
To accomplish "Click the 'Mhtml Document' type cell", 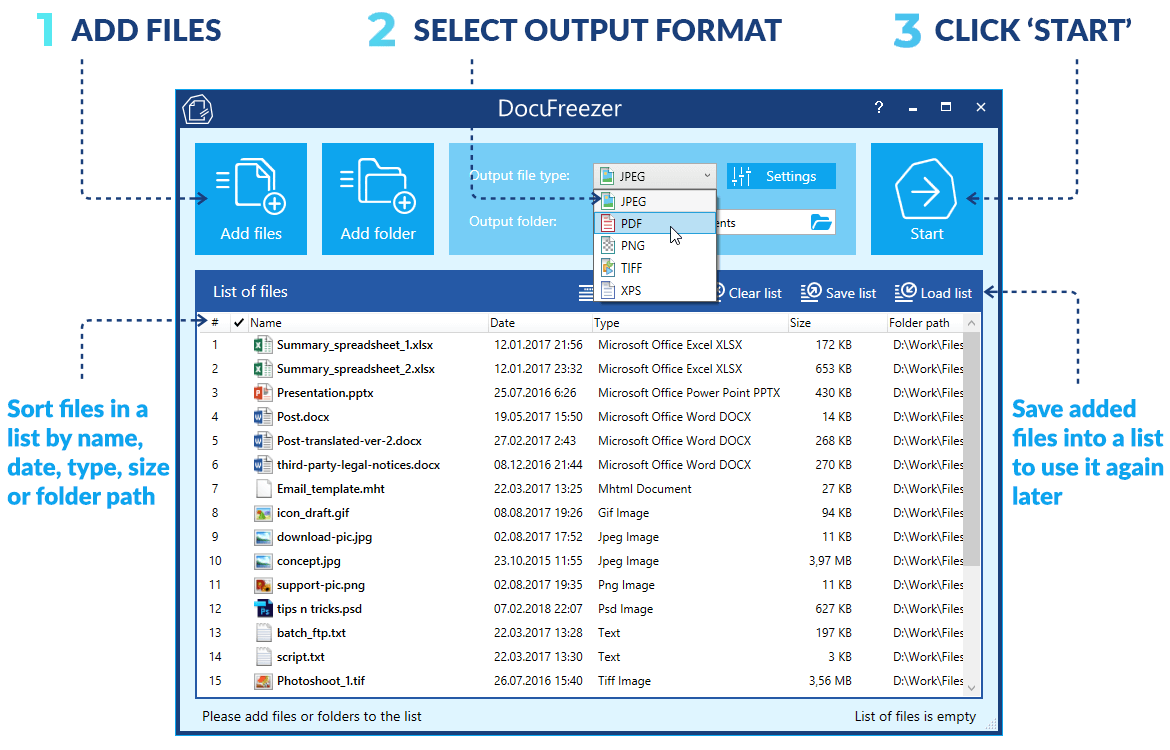I will 645,489.
